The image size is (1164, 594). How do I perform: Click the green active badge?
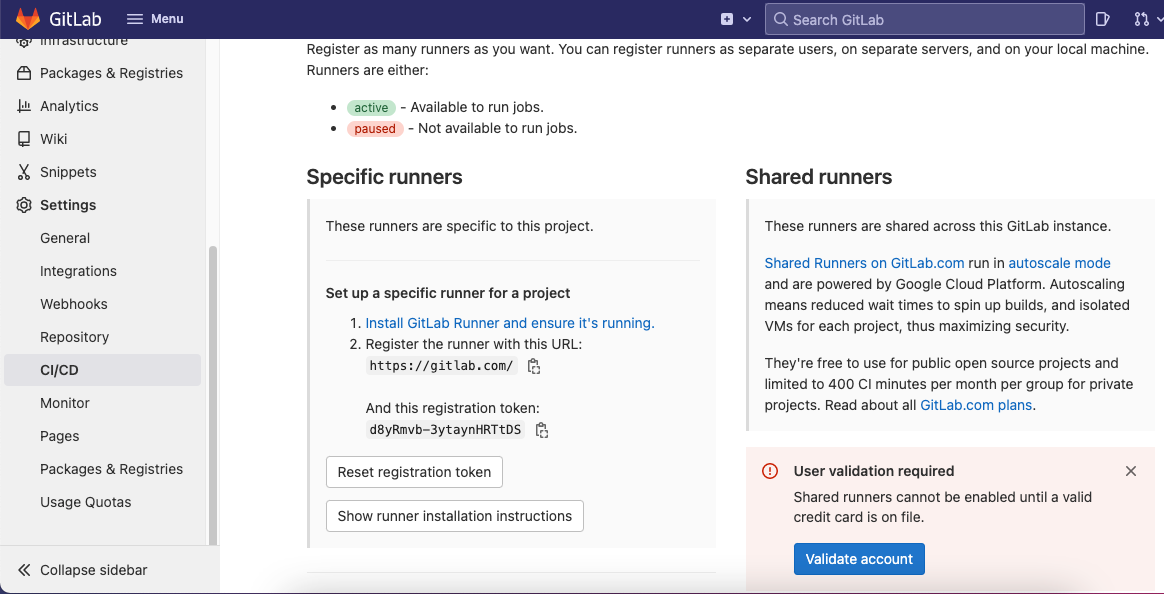click(x=371, y=108)
